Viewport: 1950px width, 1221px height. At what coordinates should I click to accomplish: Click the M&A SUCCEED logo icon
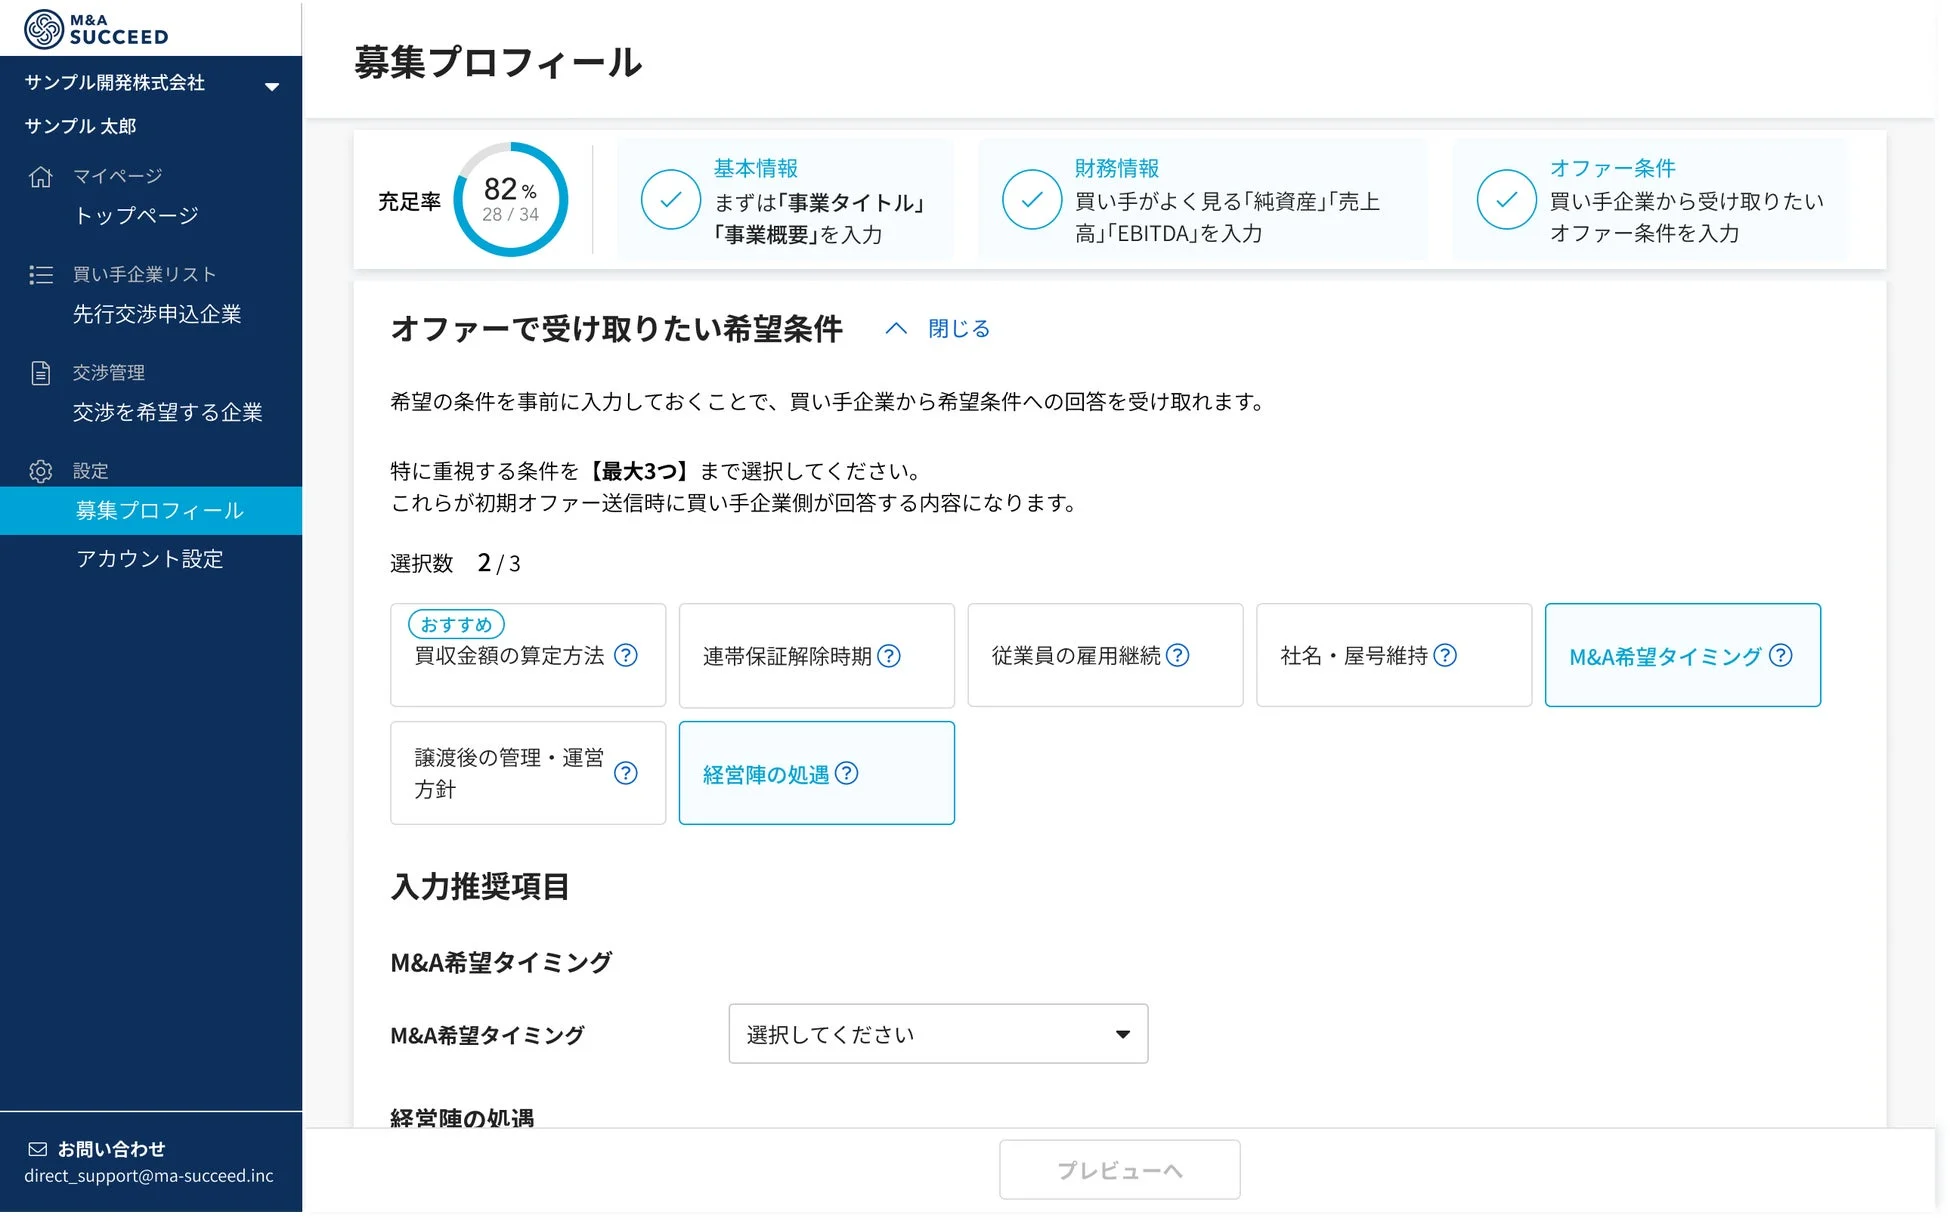click(42, 27)
